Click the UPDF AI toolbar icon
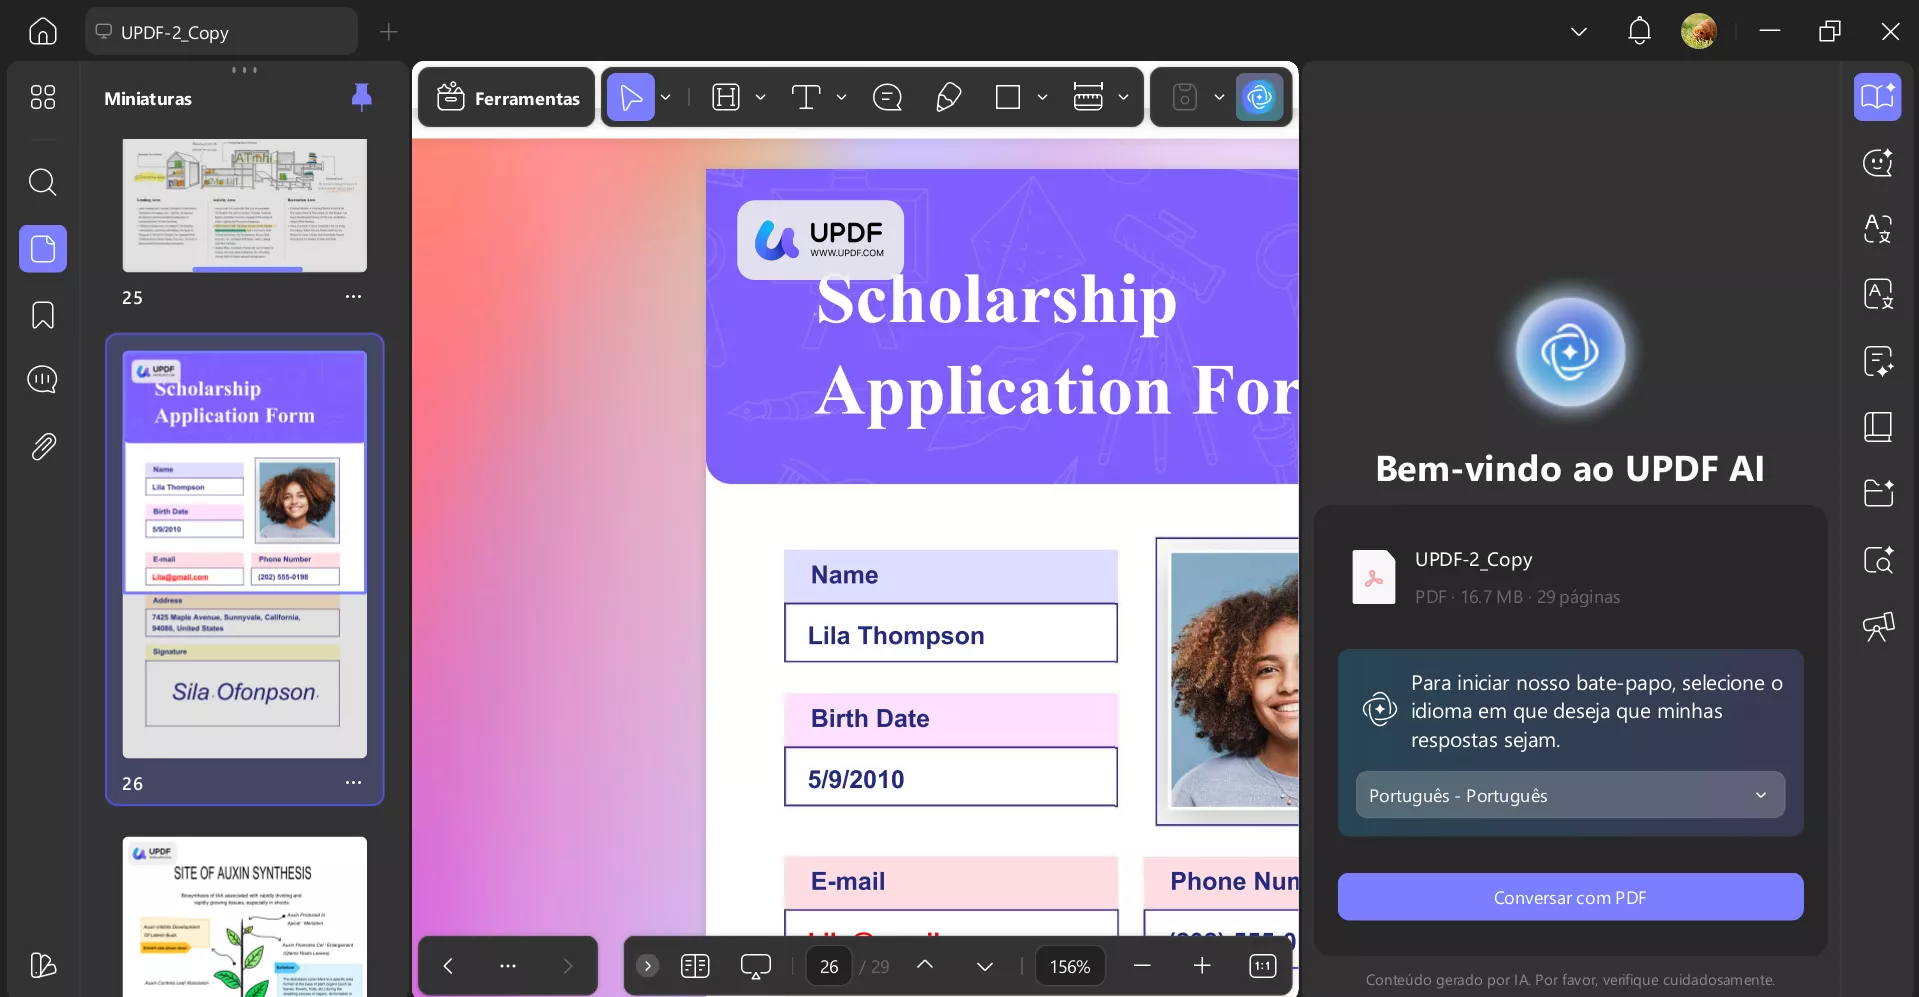 pos(1259,97)
